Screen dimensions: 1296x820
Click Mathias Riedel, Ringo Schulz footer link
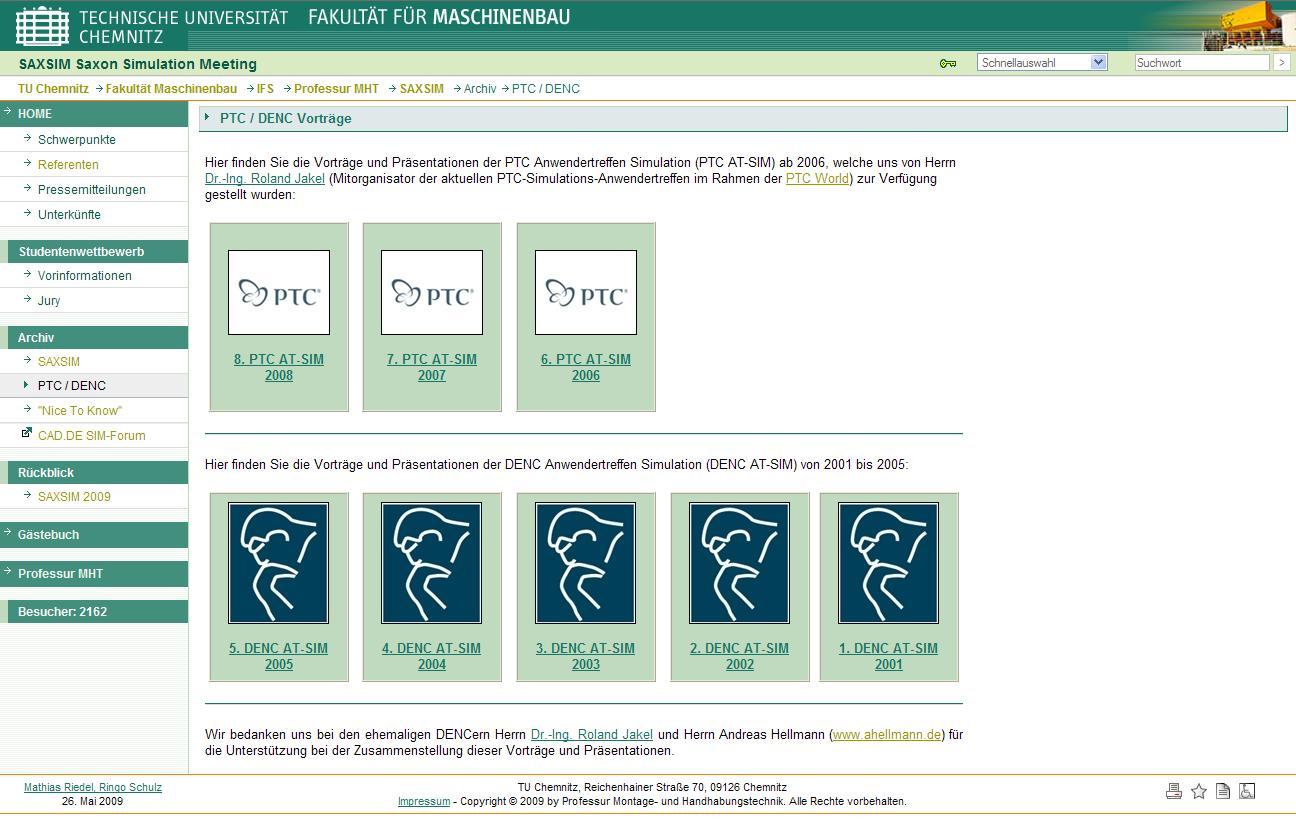click(x=93, y=788)
